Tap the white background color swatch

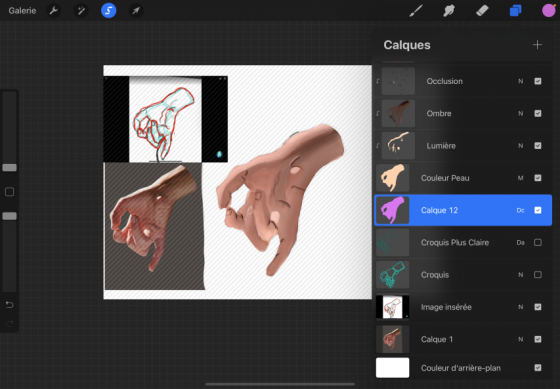pyautogui.click(x=392, y=368)
